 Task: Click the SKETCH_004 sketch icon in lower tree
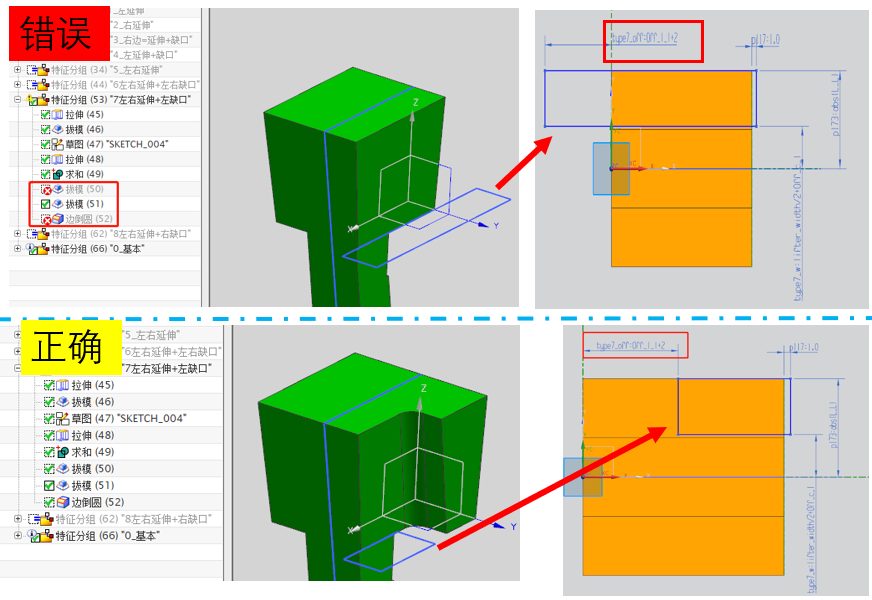click(x=62, y=419)
